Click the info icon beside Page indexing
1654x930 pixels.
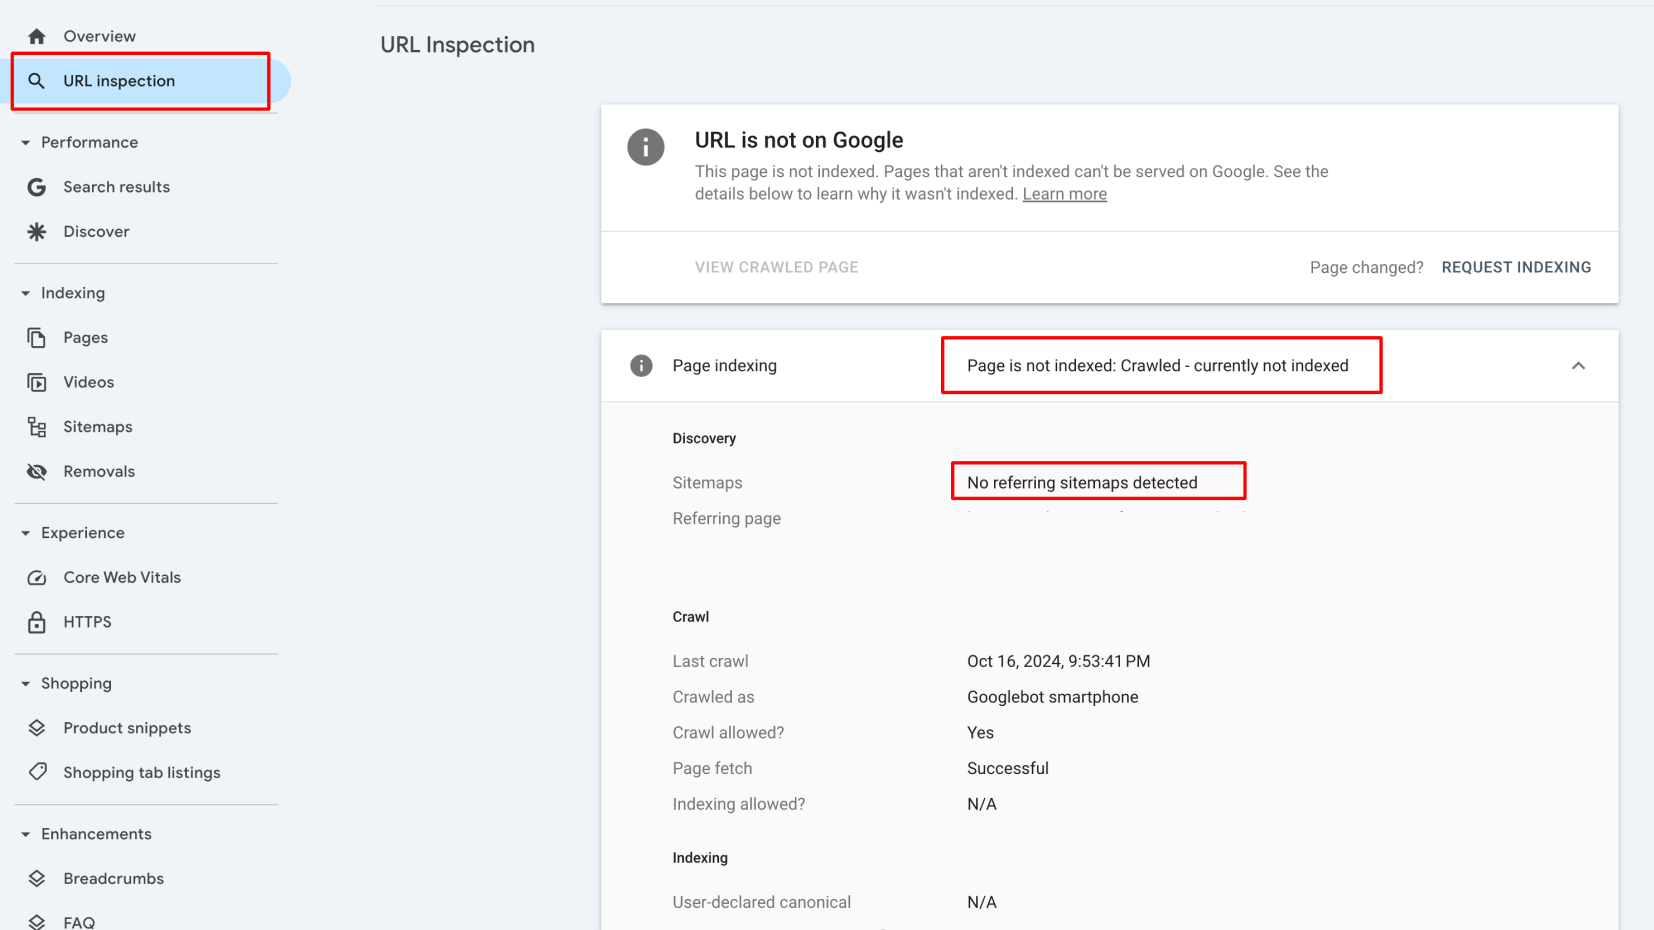pyautogui.click(x=641, y=366)
